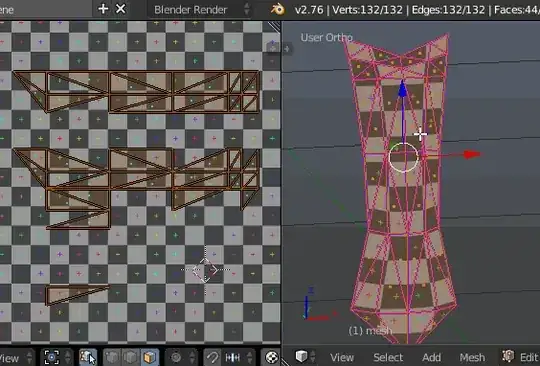
Task: Click the add new scene plus button
Action: 103,9
